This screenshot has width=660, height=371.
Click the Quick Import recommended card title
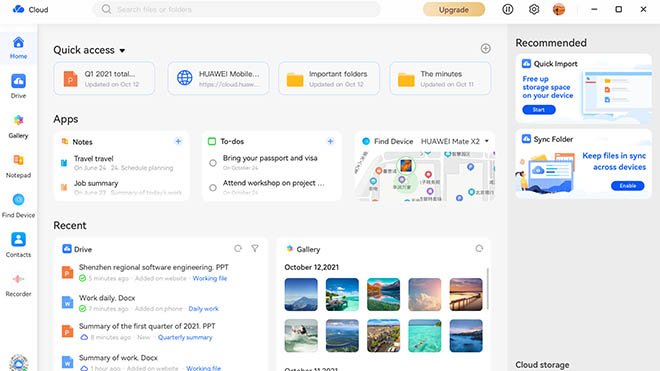[556, 64]
